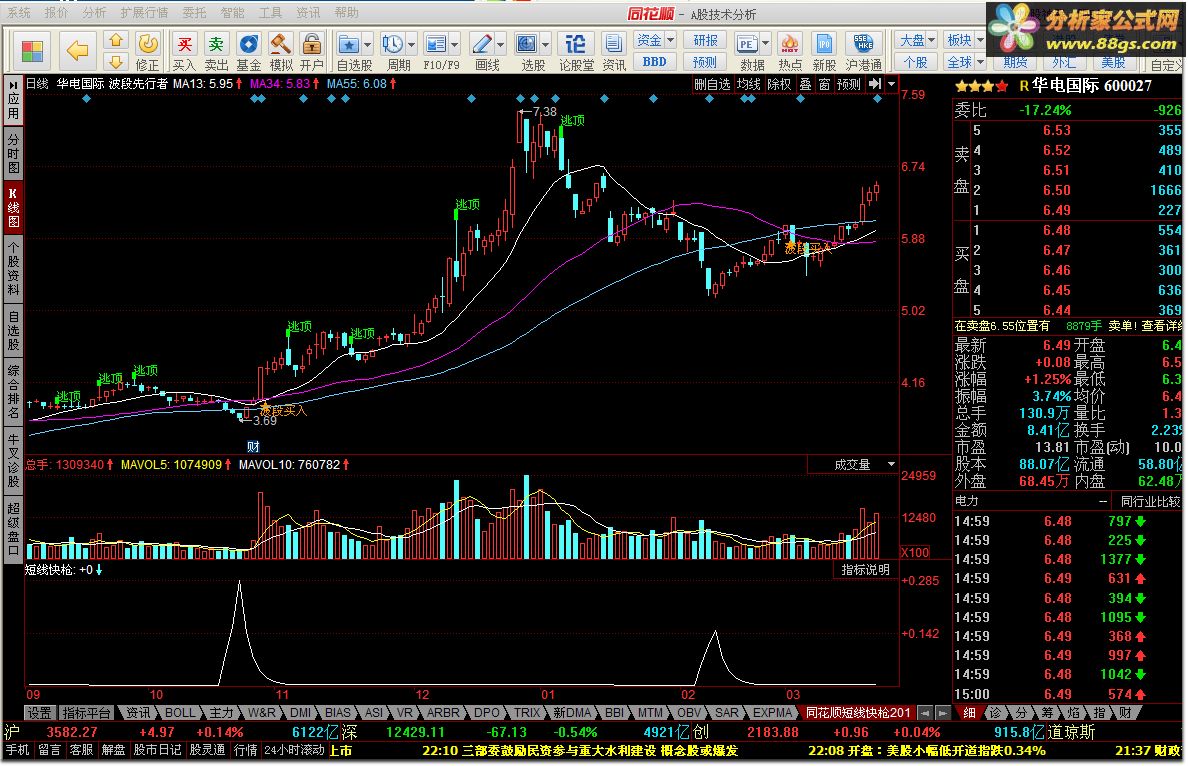Toggle the 窗 window layout option
Screen dimensions: 1188x766
[825, 84]
